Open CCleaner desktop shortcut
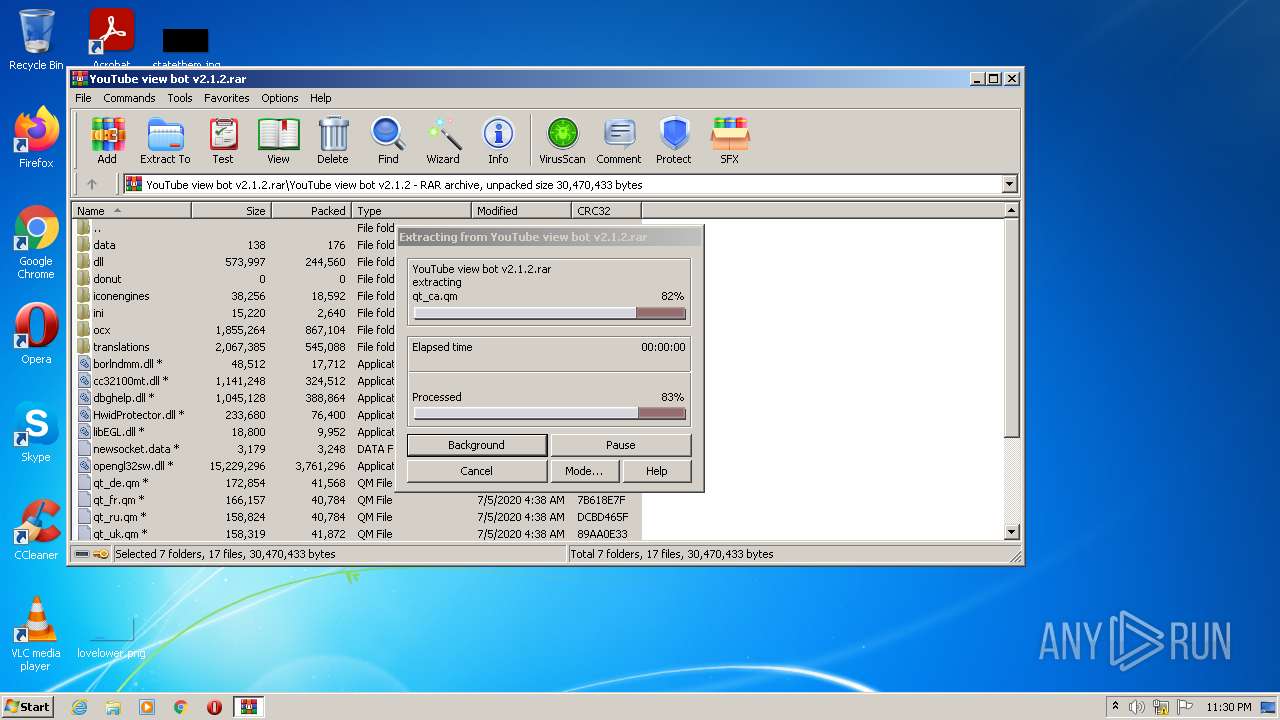1280x720 pixels. 36,530
